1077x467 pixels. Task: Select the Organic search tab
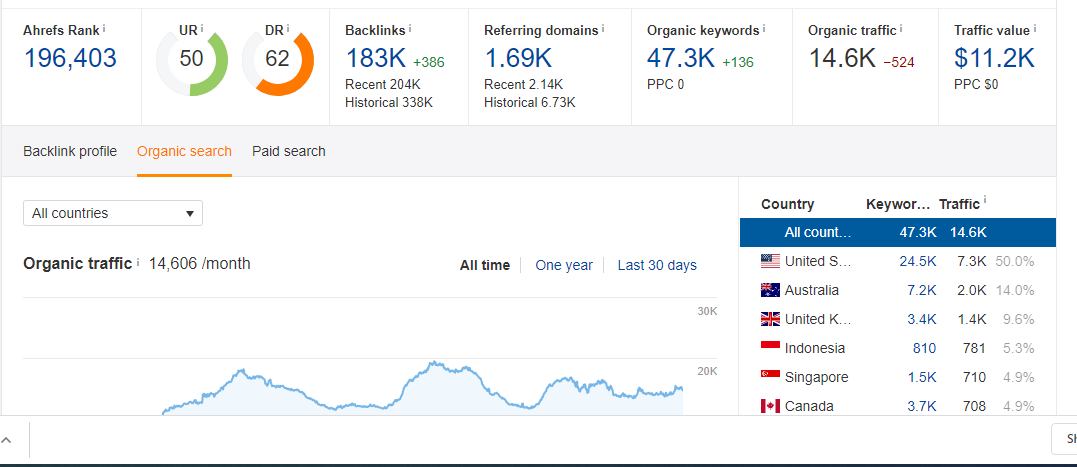click(184, 151)
